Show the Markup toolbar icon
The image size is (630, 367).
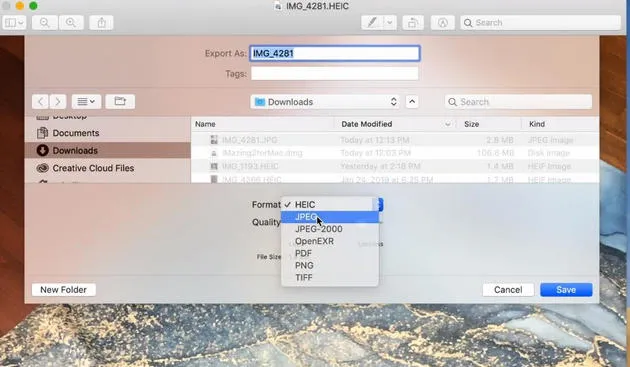pyautogui.click(x=443, y=23)
